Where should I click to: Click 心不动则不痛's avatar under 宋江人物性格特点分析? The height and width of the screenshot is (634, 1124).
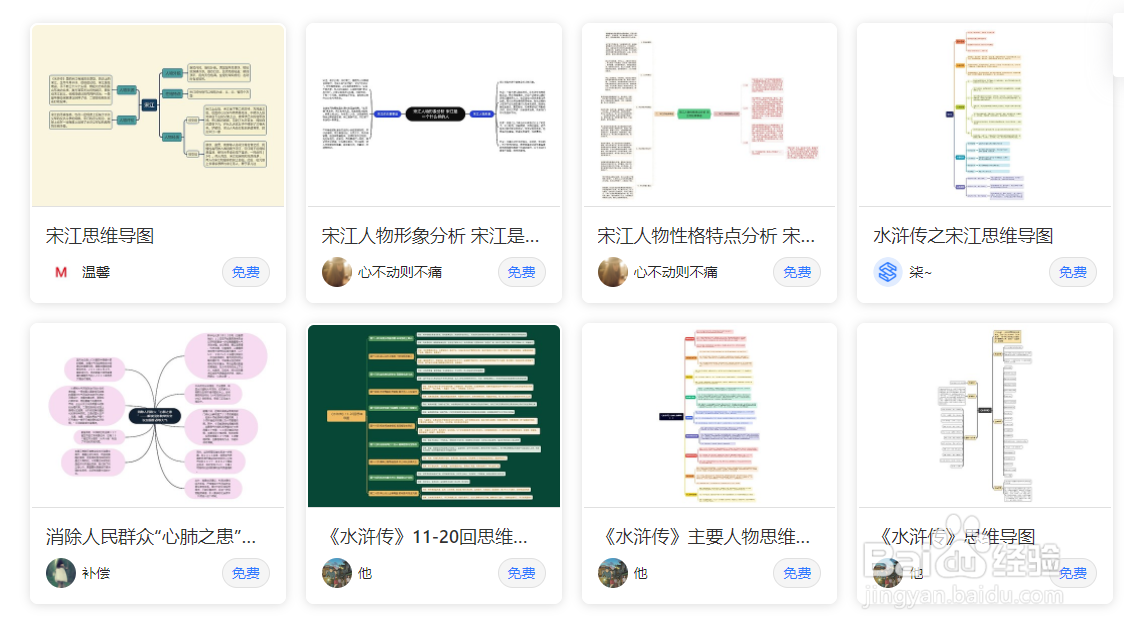(613, 271)
